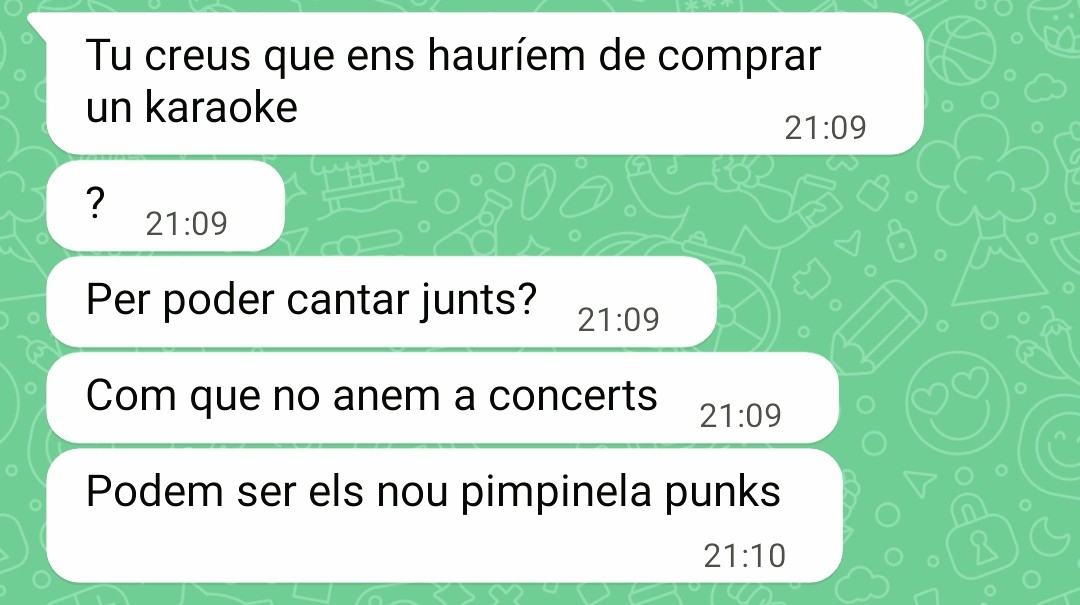1080x605 pixels.
Task: Click the paper plane doodle beside the last bubble
Action: [921, 483]
